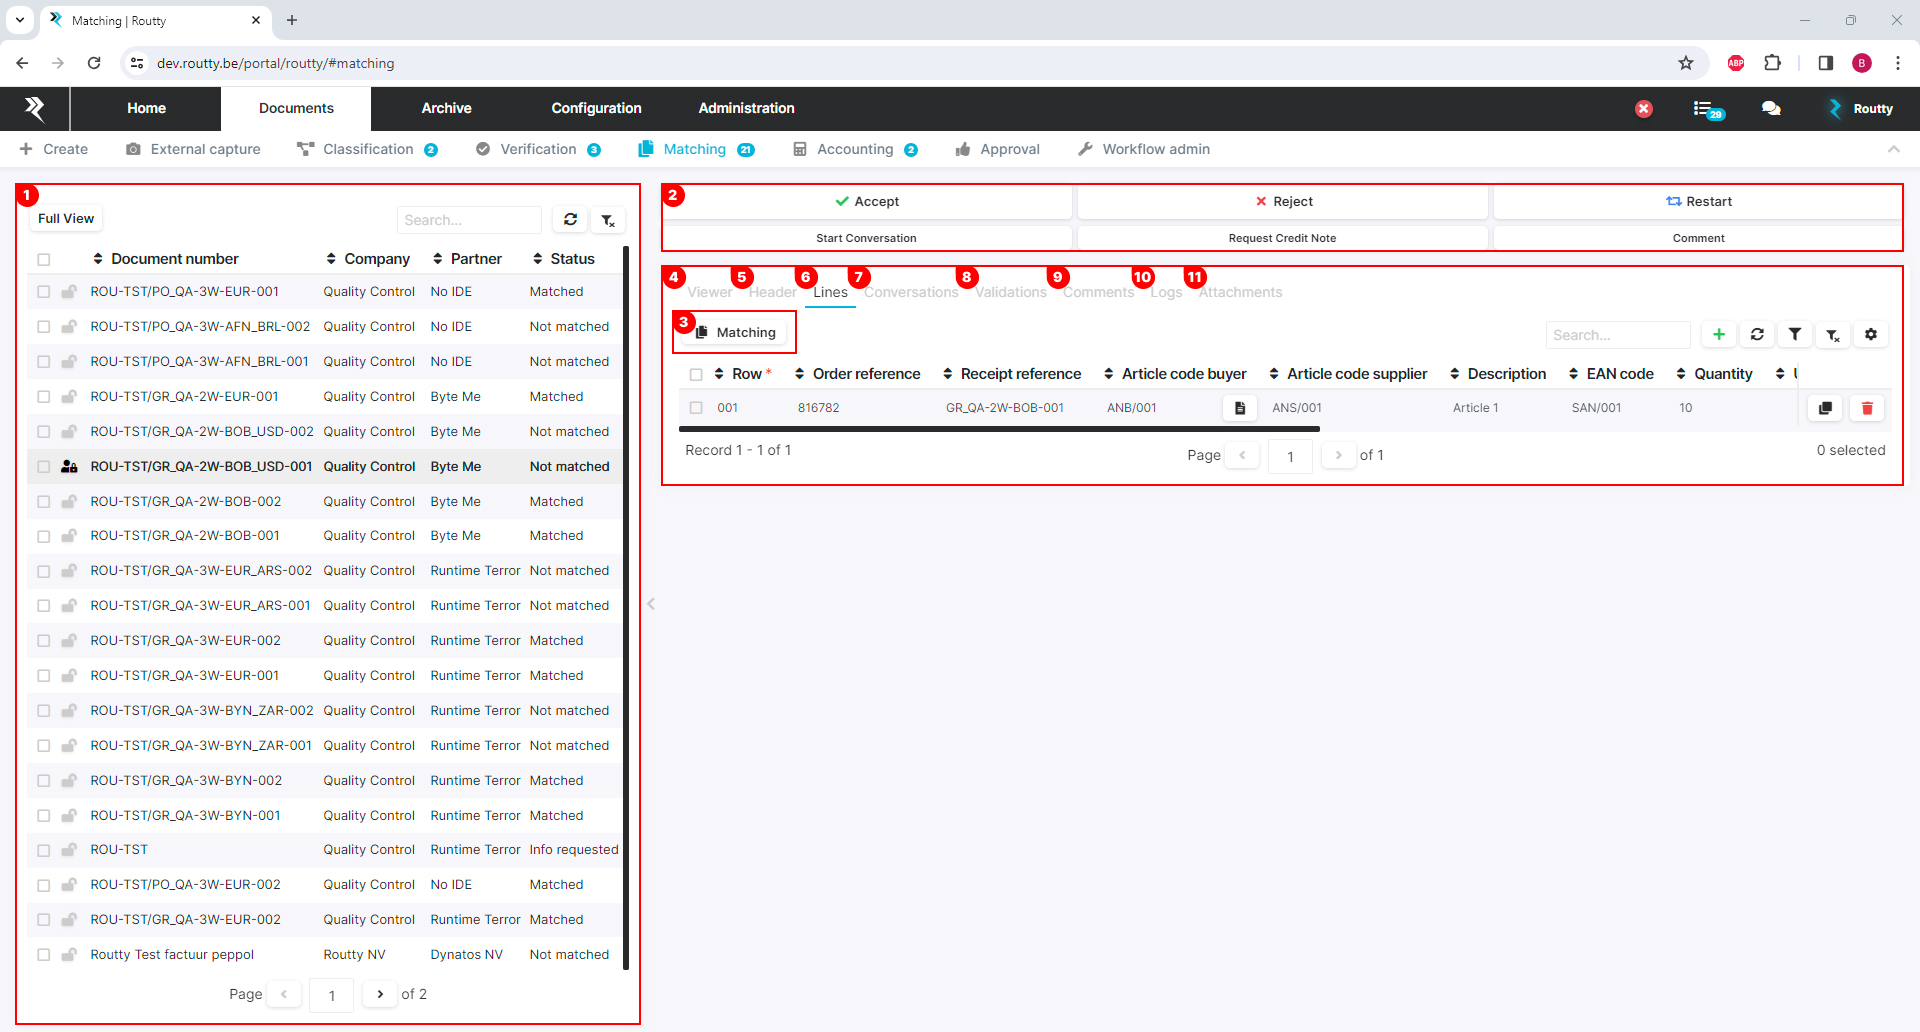The image size is (1920, 1032).
Task: Duplicate line 001 using copy icon
Action: tap(1825, 408)
